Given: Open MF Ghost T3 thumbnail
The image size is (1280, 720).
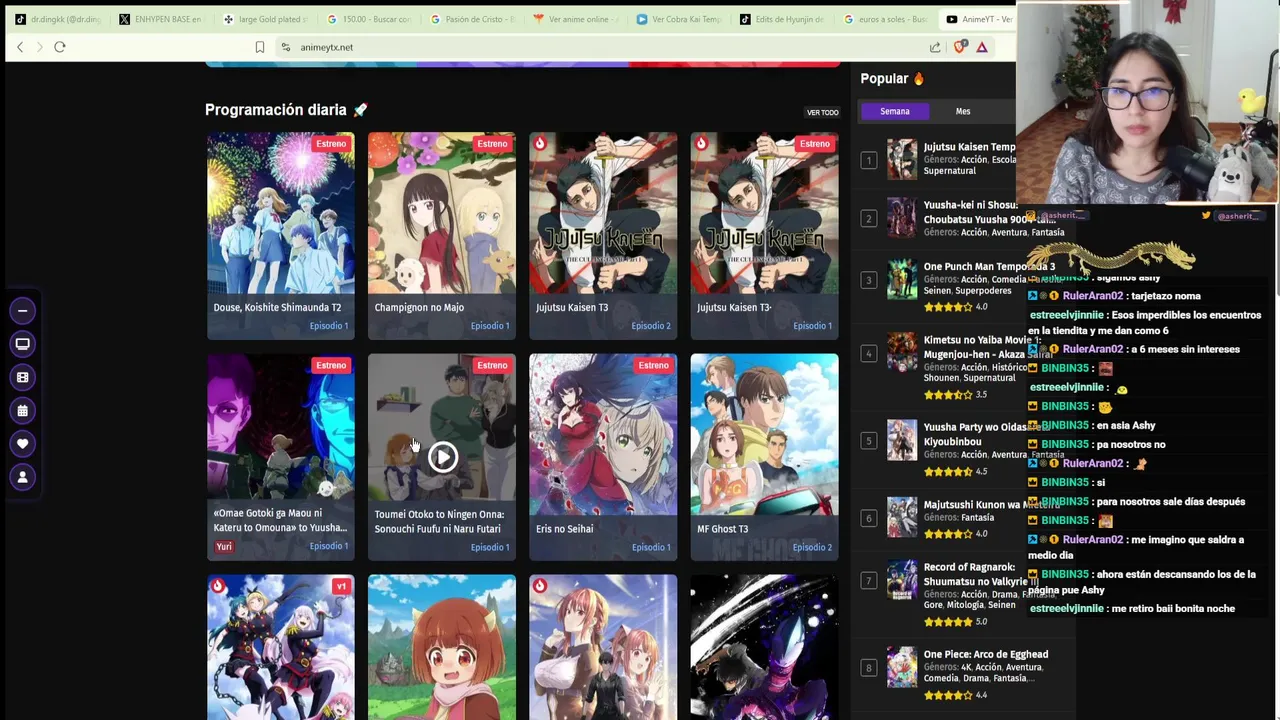Looking at the screenshot, I should point(764,434).
